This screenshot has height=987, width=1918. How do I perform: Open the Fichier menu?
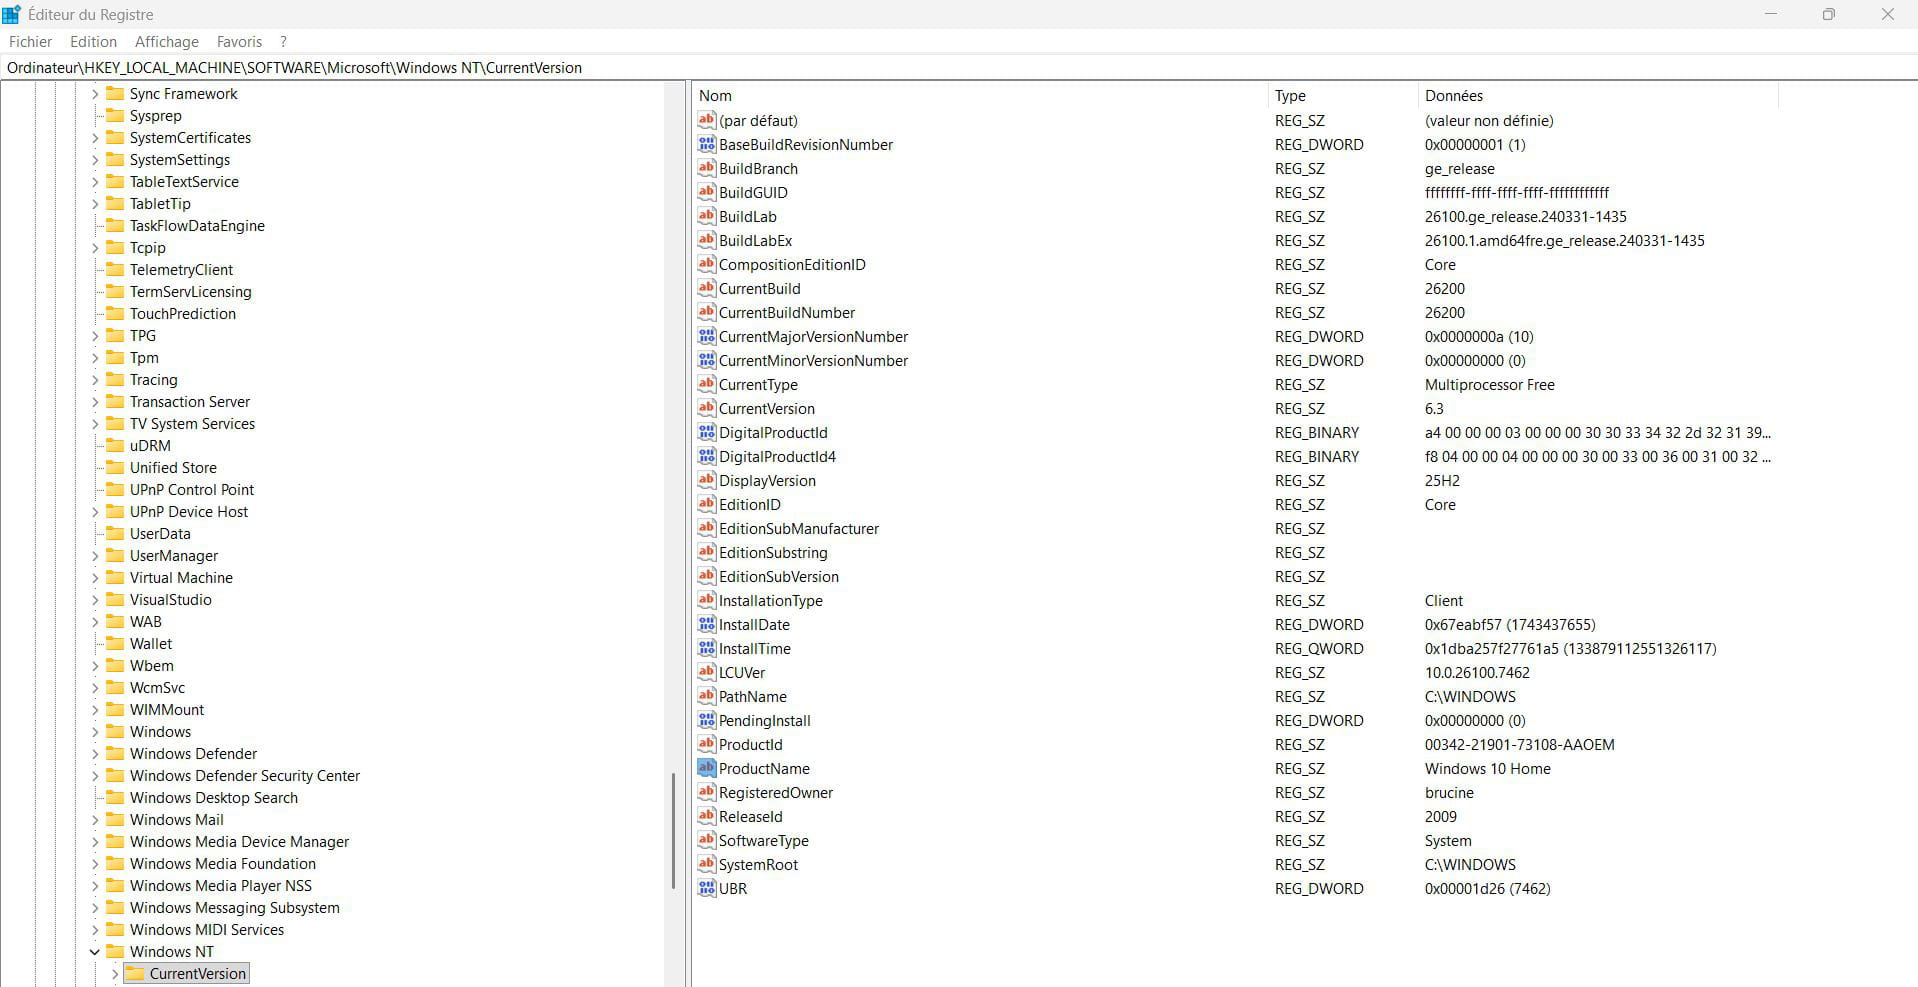pos(30,41)
